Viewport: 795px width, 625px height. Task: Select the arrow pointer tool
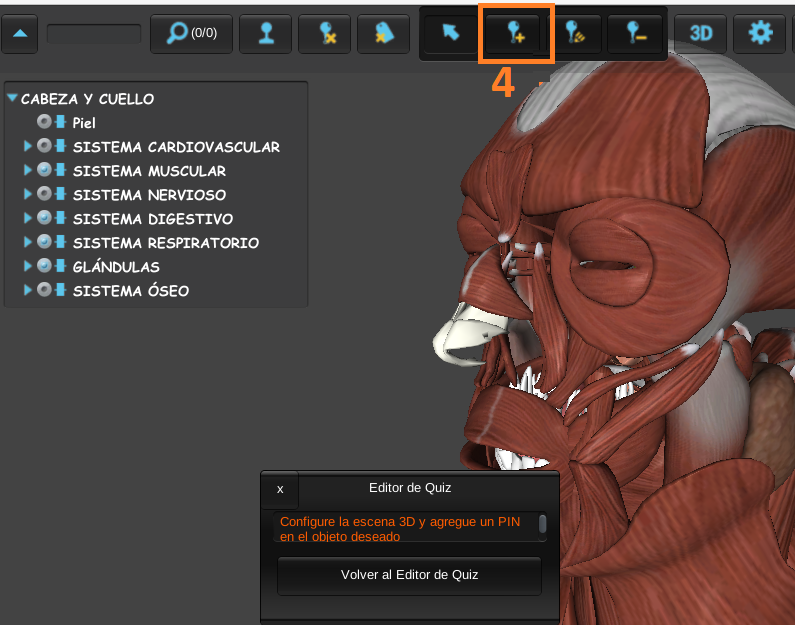[450, 34]
